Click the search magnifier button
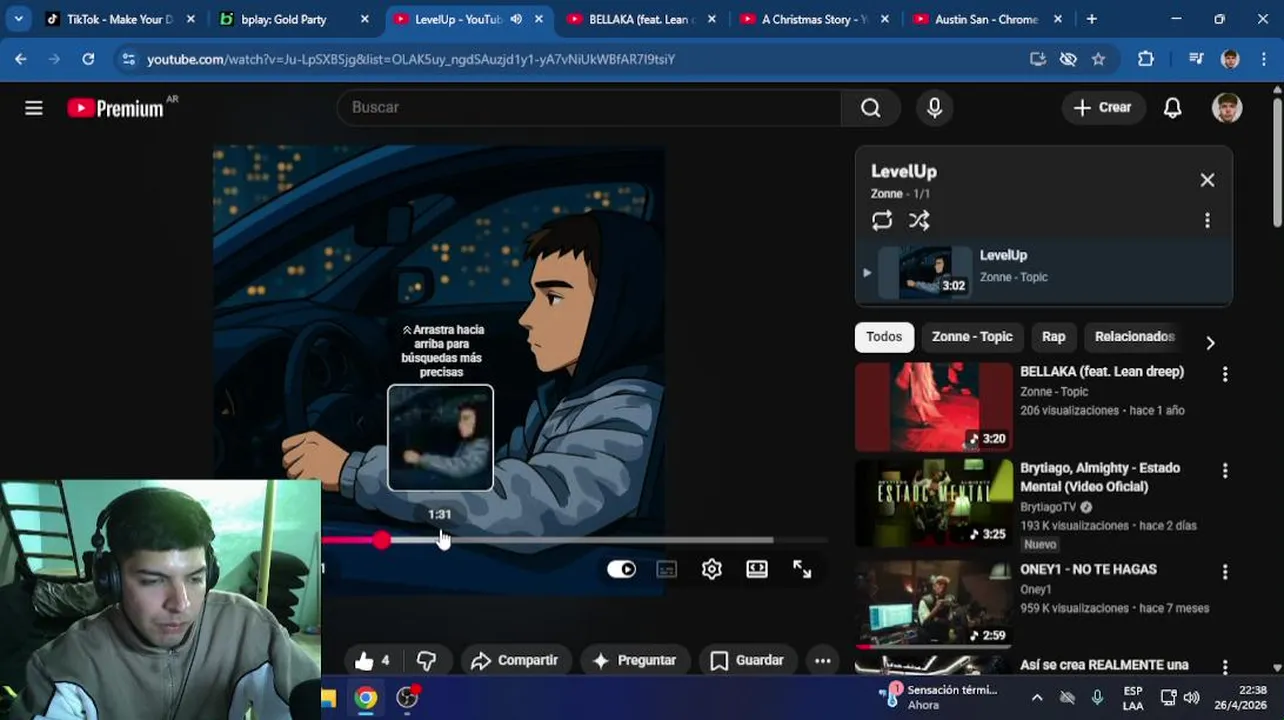This screenshot has height=720, width=1284. 871,108
